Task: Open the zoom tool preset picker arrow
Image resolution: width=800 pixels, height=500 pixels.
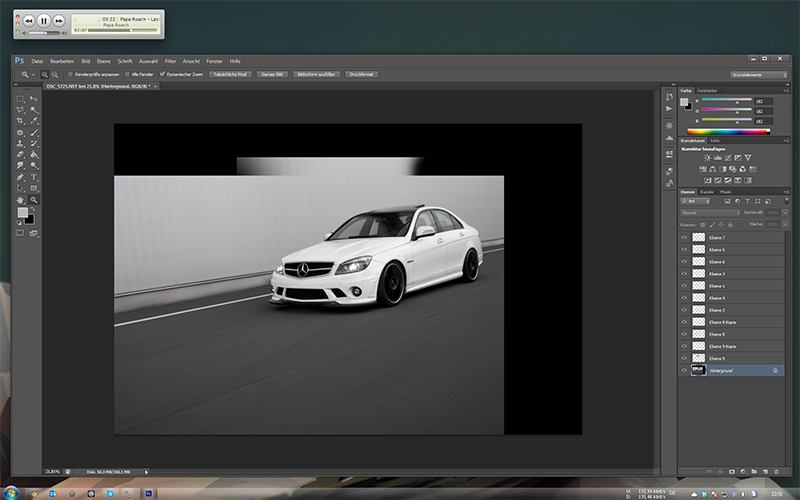Action: [33, 75]
